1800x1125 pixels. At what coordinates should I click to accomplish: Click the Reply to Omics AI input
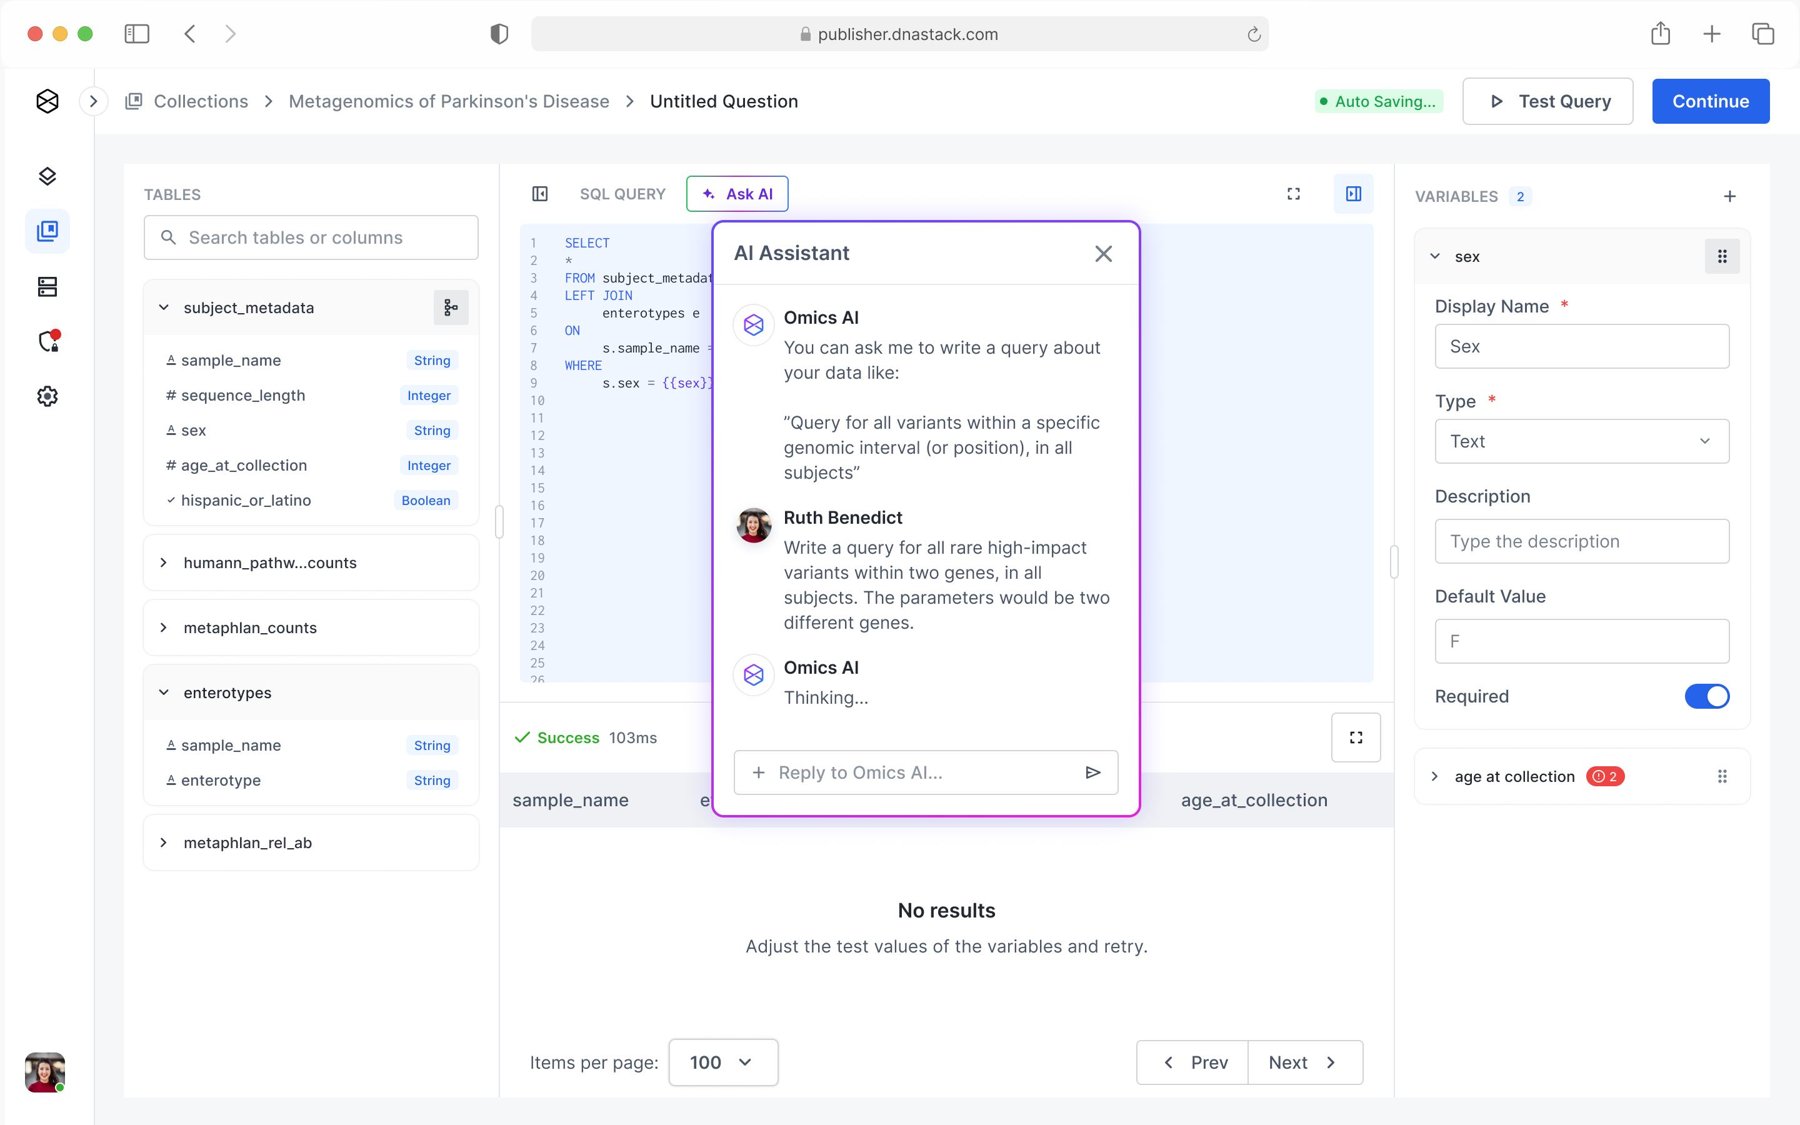pyautogui.click(x=925, y=773)
